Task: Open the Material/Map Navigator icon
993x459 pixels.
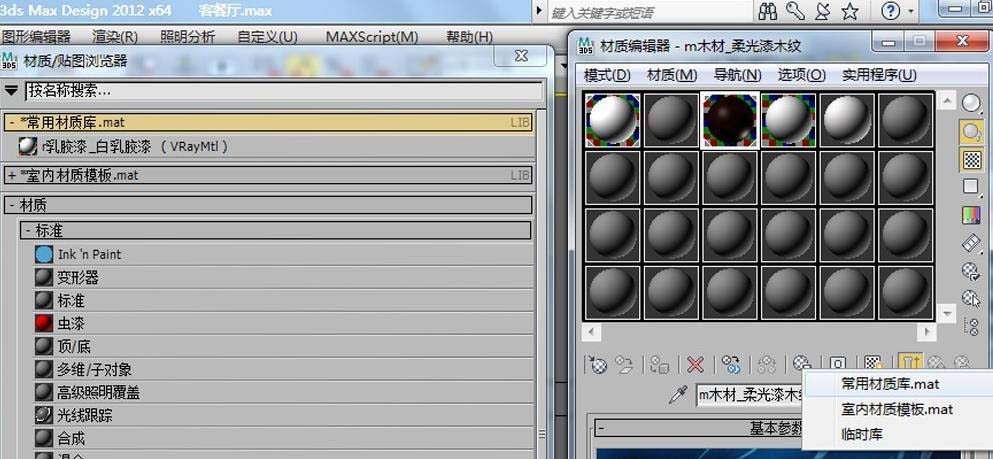Action: [971, 326]
